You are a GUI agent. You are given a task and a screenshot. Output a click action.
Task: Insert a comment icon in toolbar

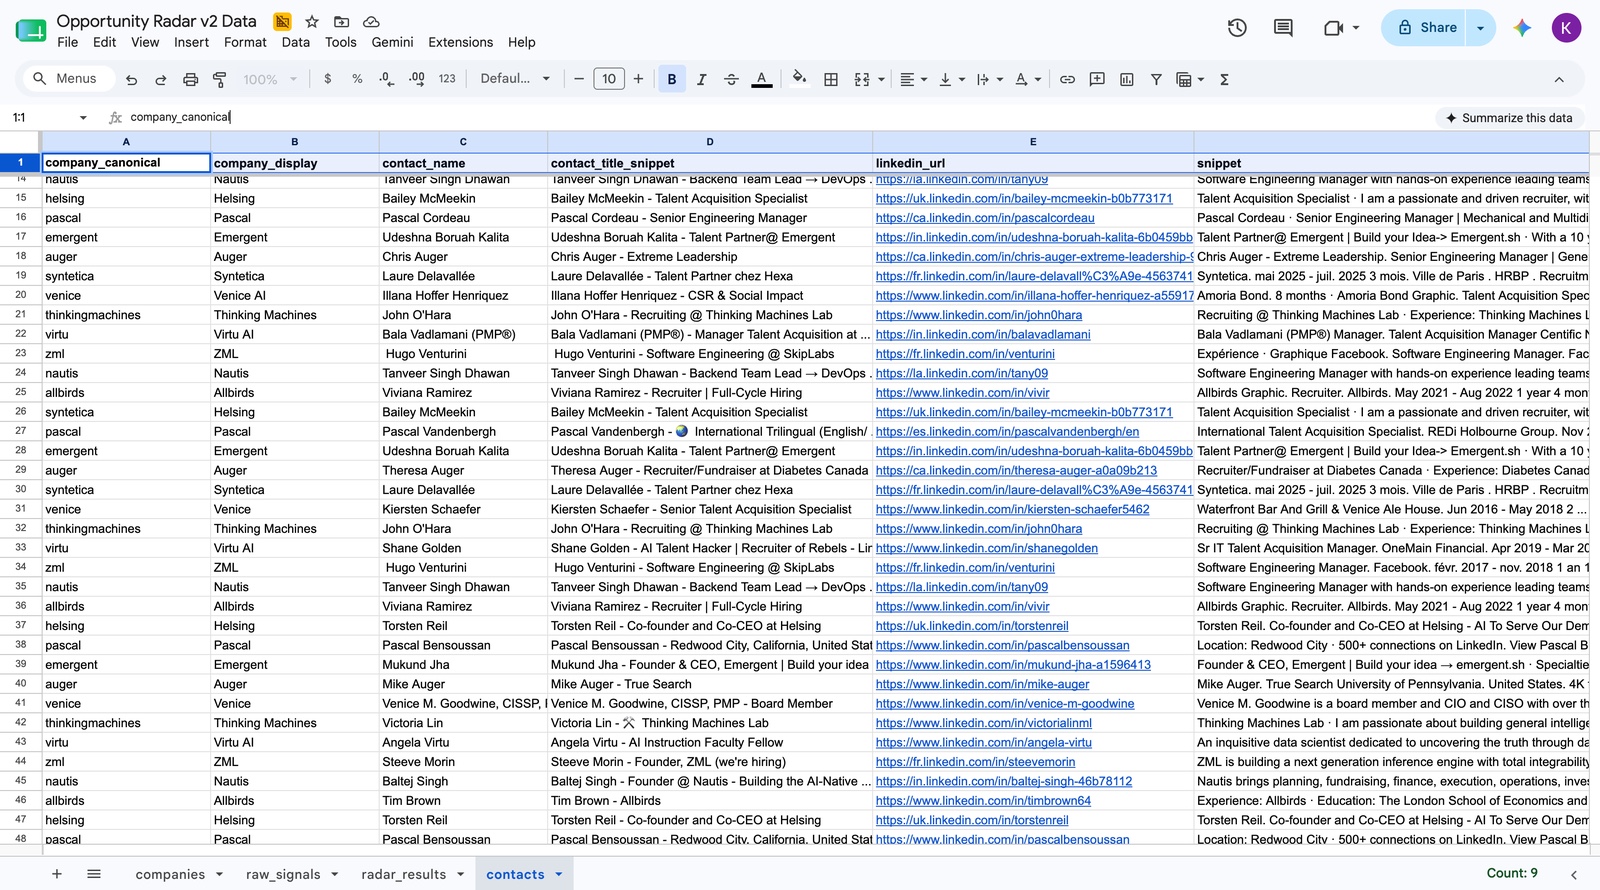coord(1097,79)
